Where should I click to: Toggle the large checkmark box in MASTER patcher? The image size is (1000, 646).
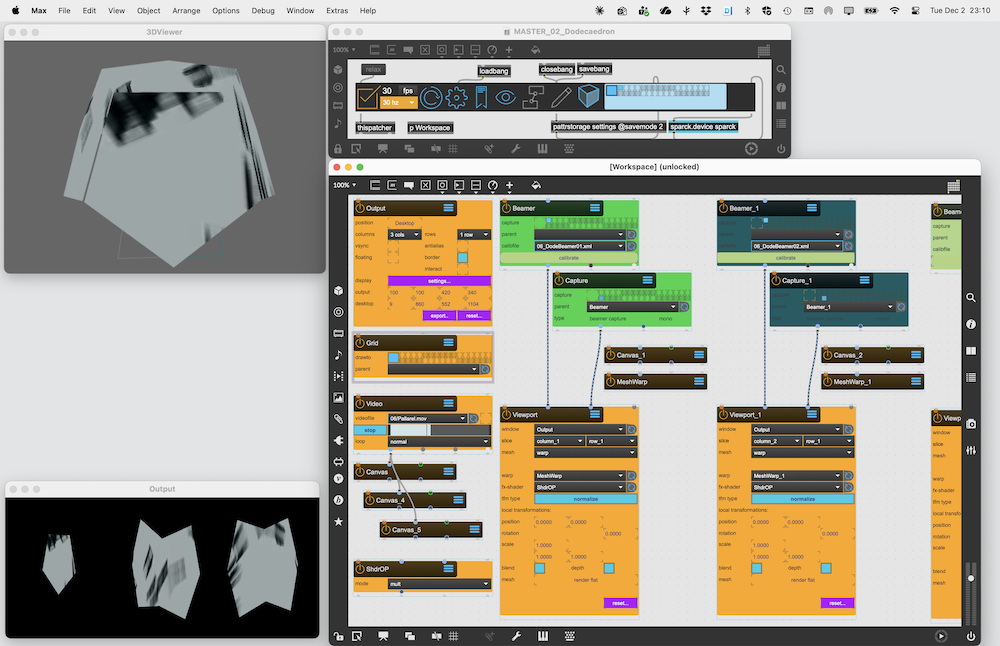point(367,97)
